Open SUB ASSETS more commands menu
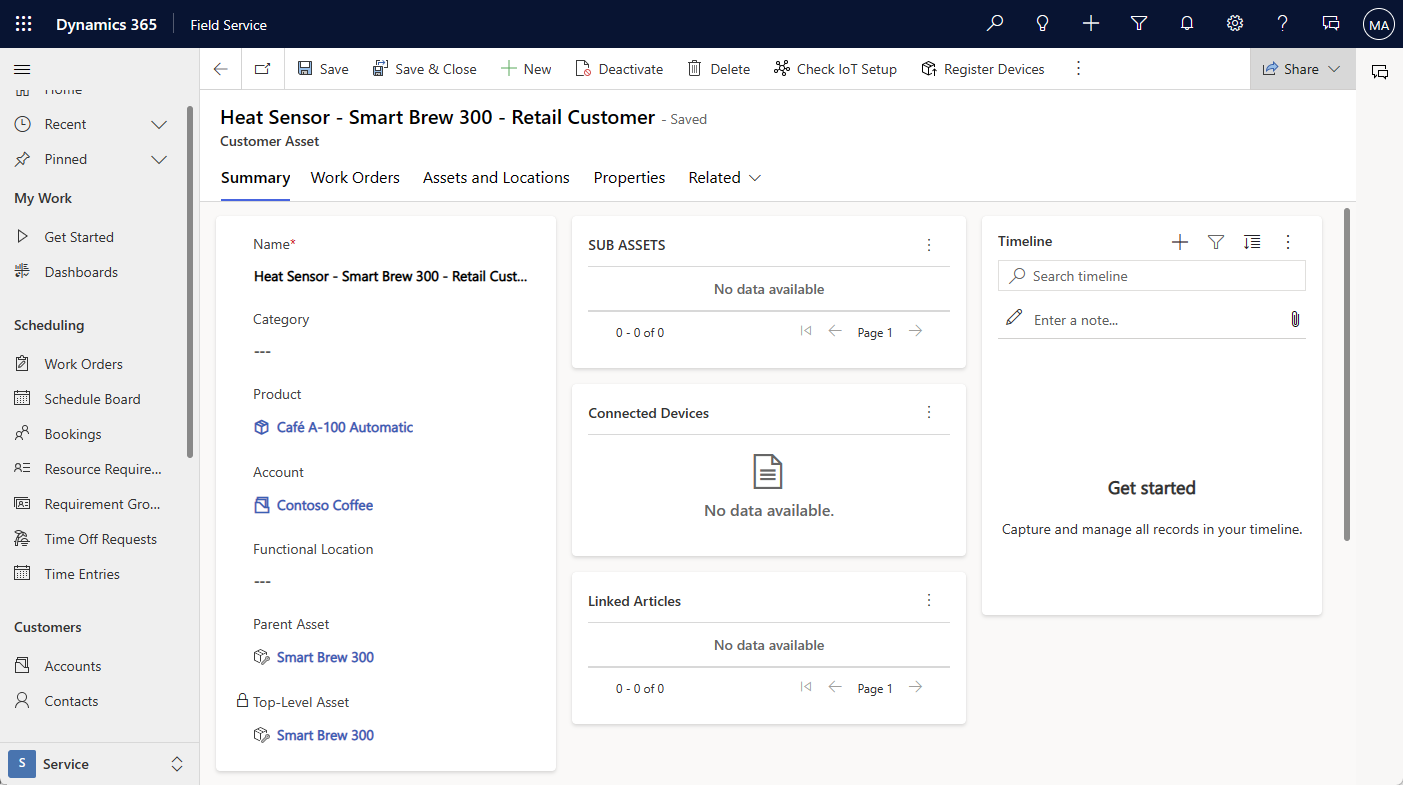The width and height of the screenshot is (1403, 785). 929,245
